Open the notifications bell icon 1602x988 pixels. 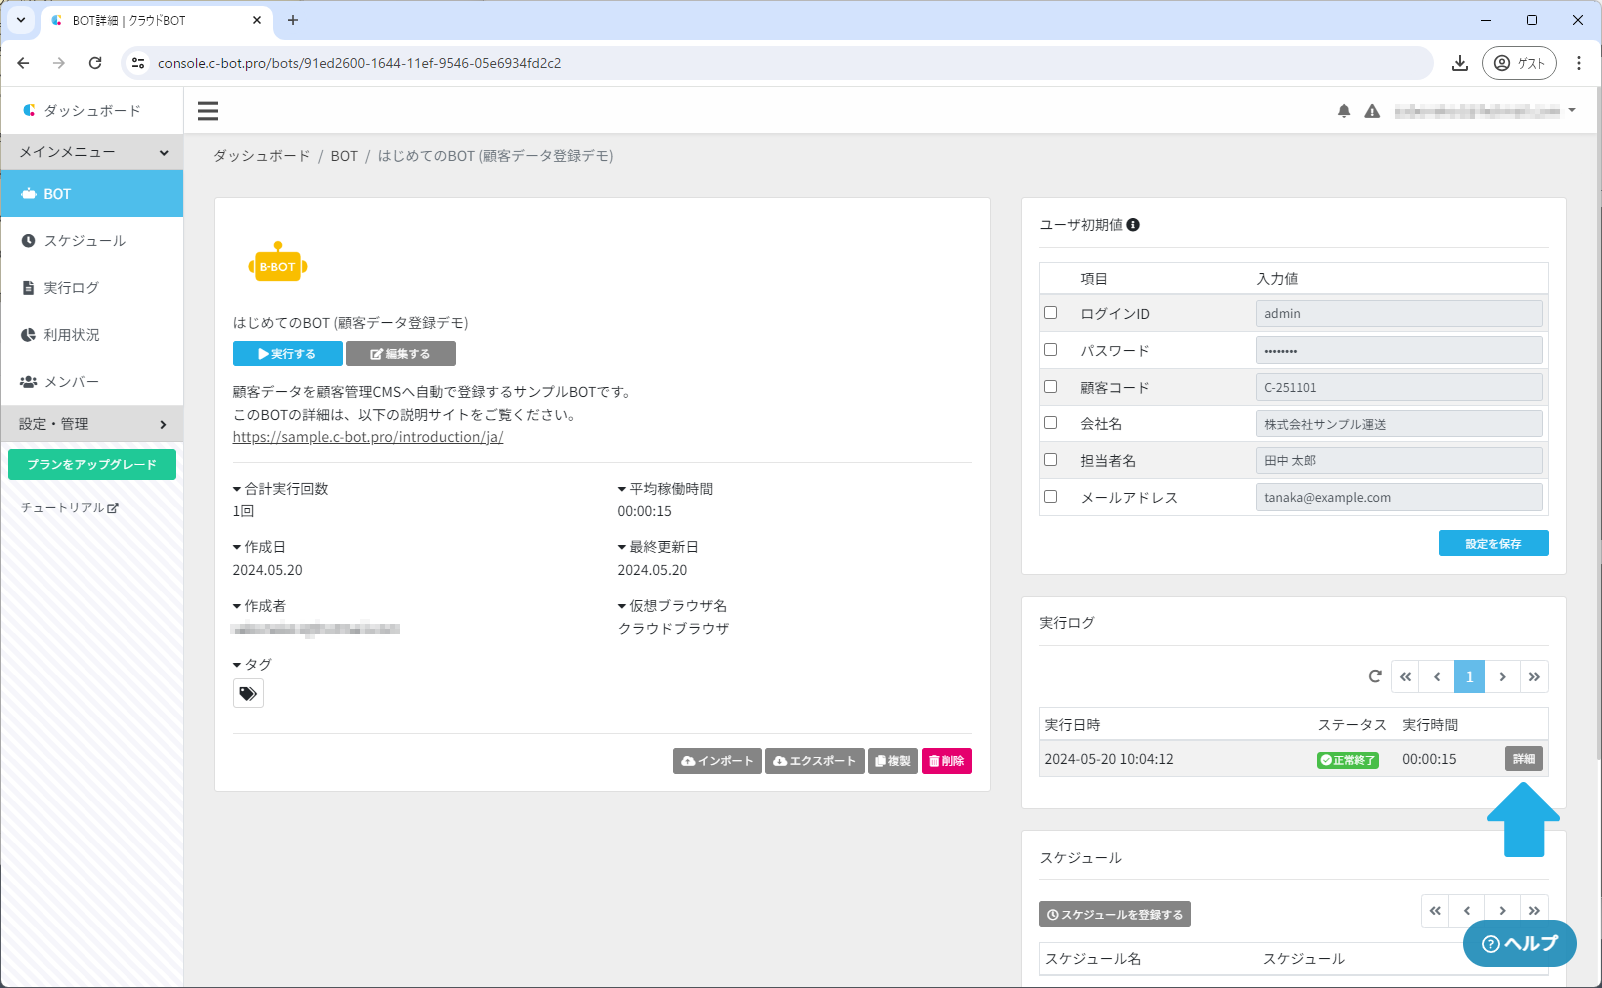point(1343,111)
